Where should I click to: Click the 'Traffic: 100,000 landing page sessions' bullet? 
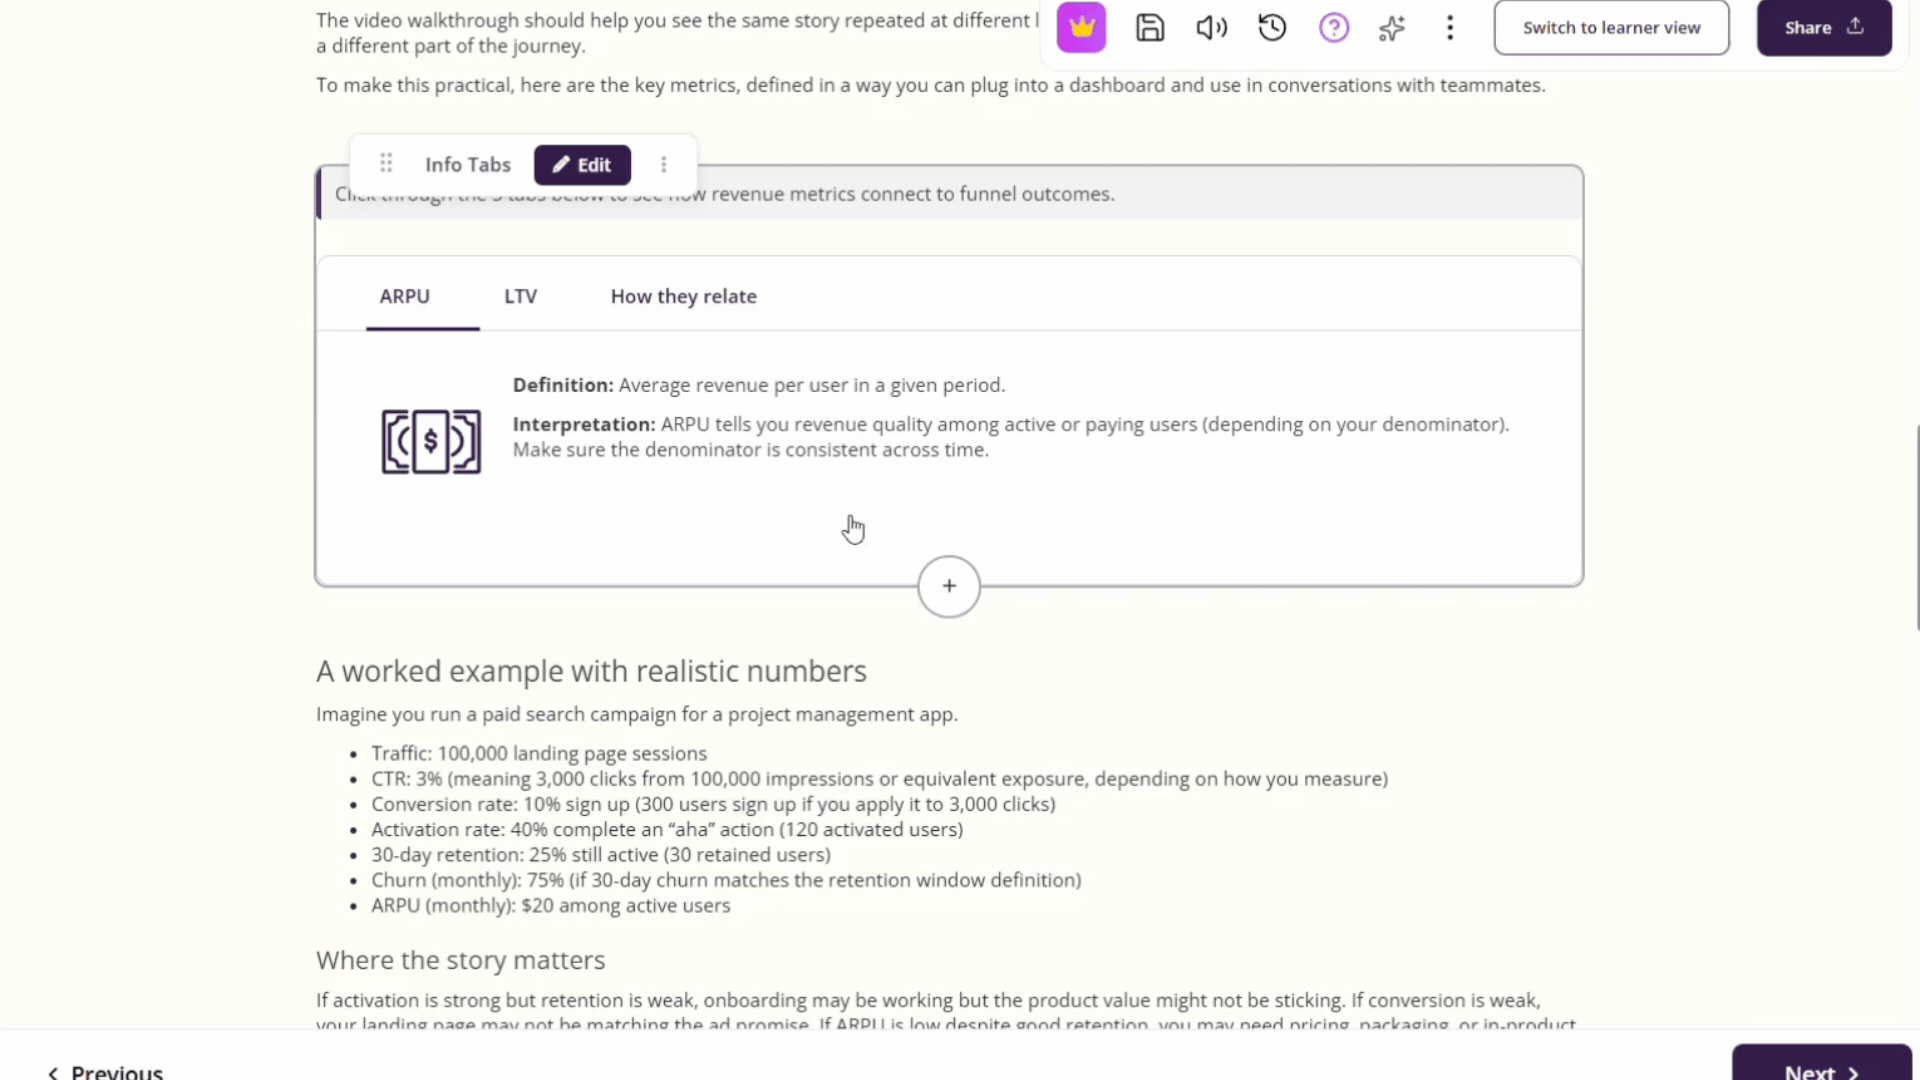(539, 753)
